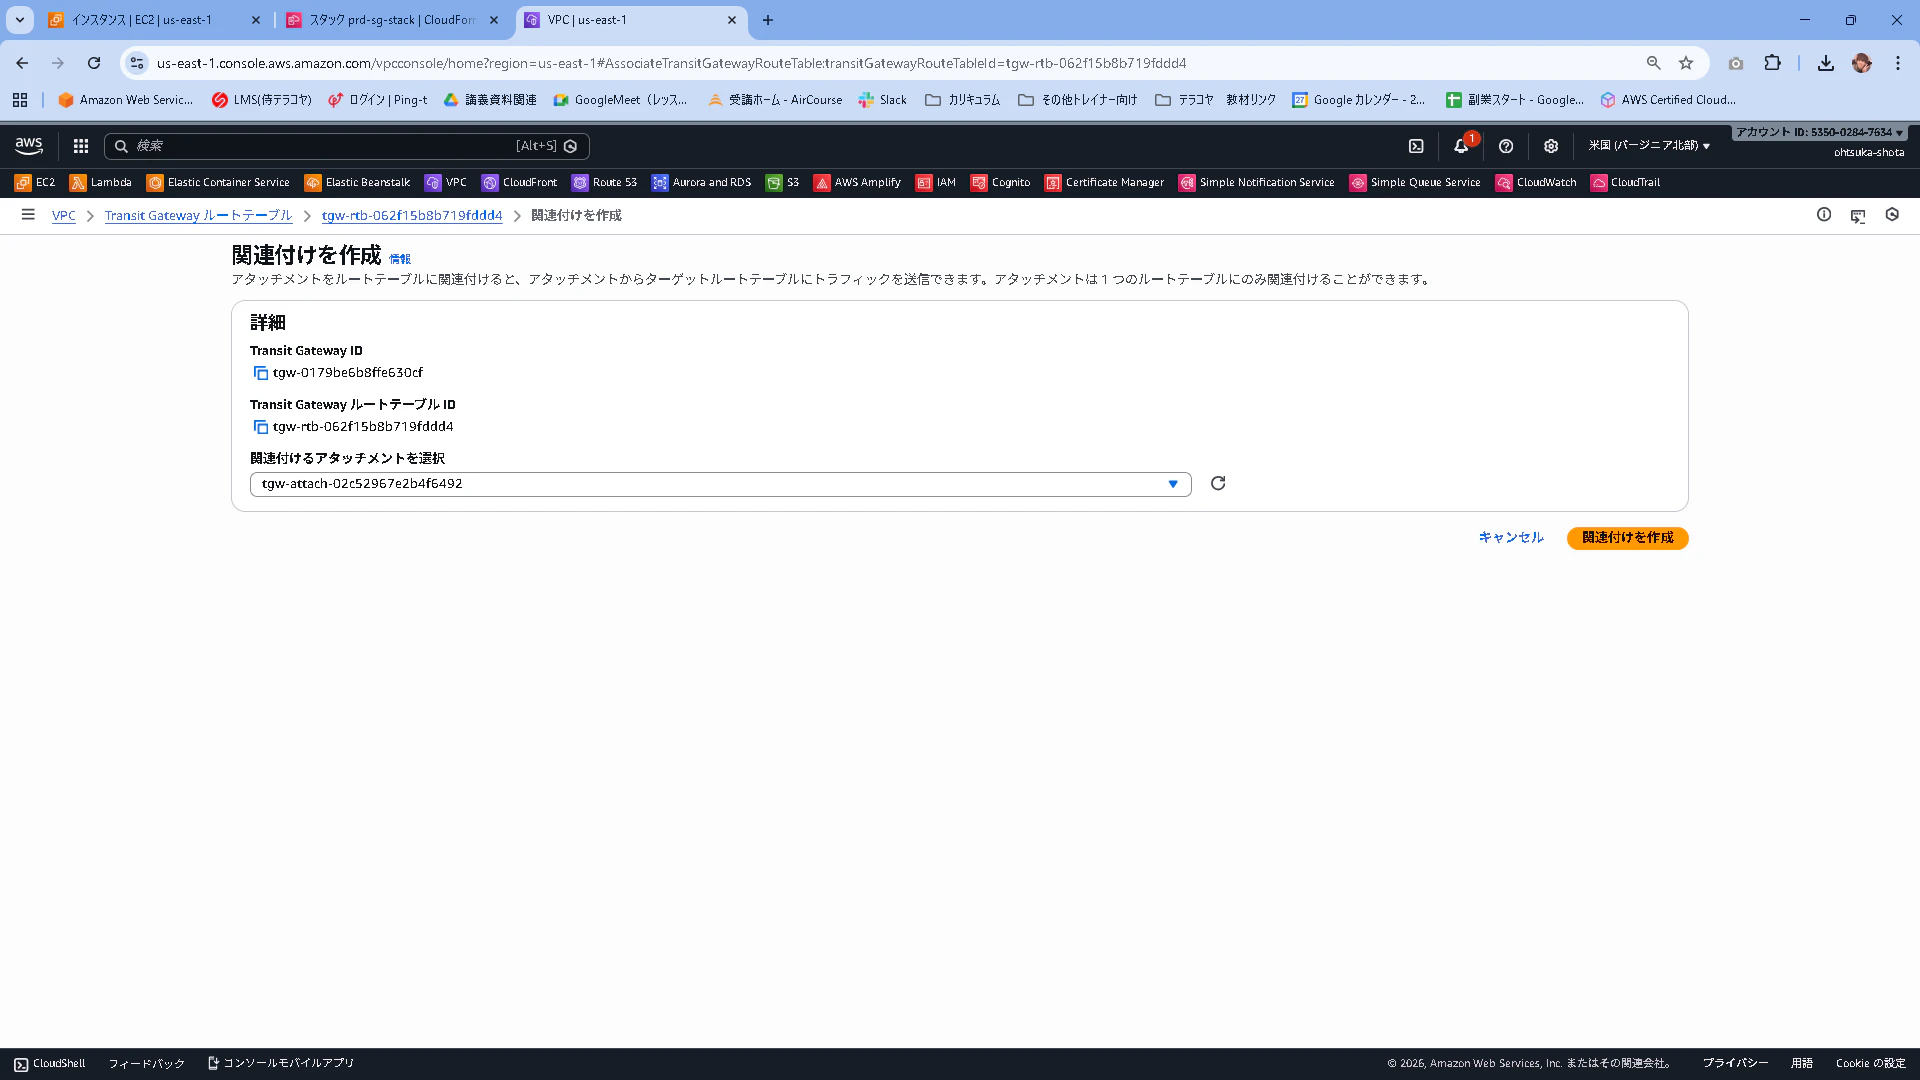
Task: Open the Route 53 favorites shortcut
Action: tap(604, 183)
